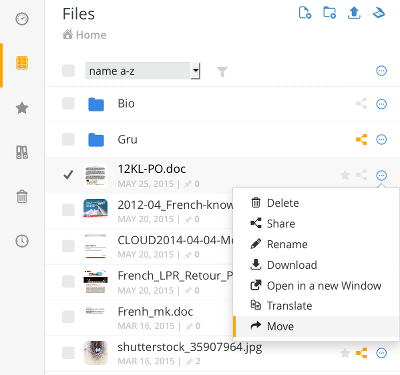Check the 2012-04_French-know file checkbox
Viewport: 400px width, 375px height.
click(68, 210)
